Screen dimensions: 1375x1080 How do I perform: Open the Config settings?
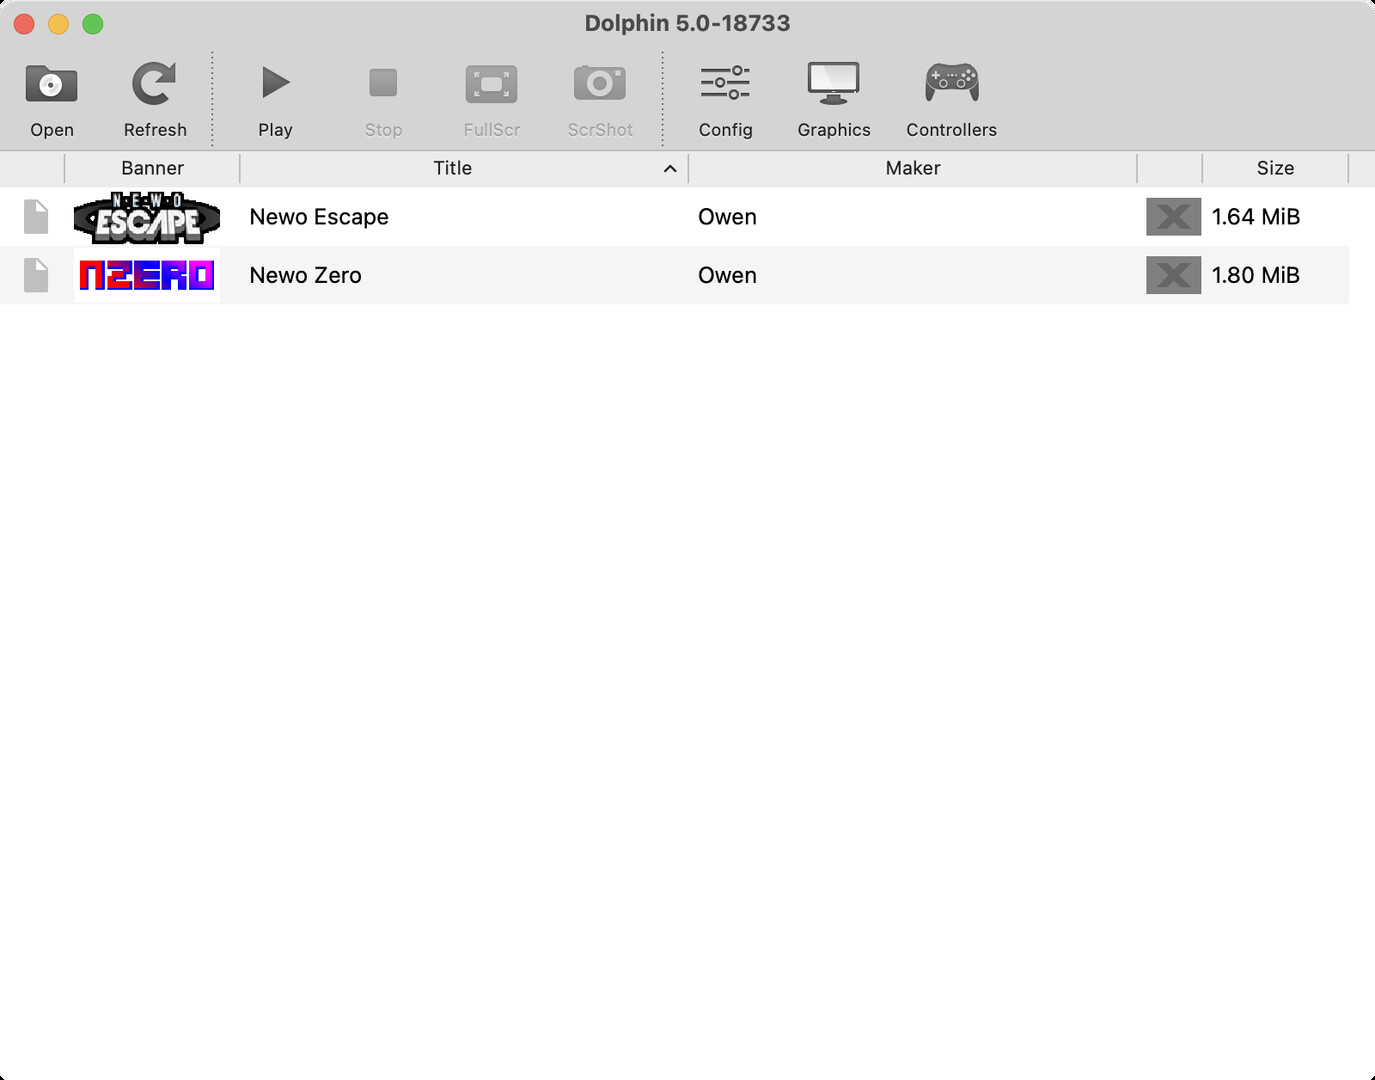(725, 85)
